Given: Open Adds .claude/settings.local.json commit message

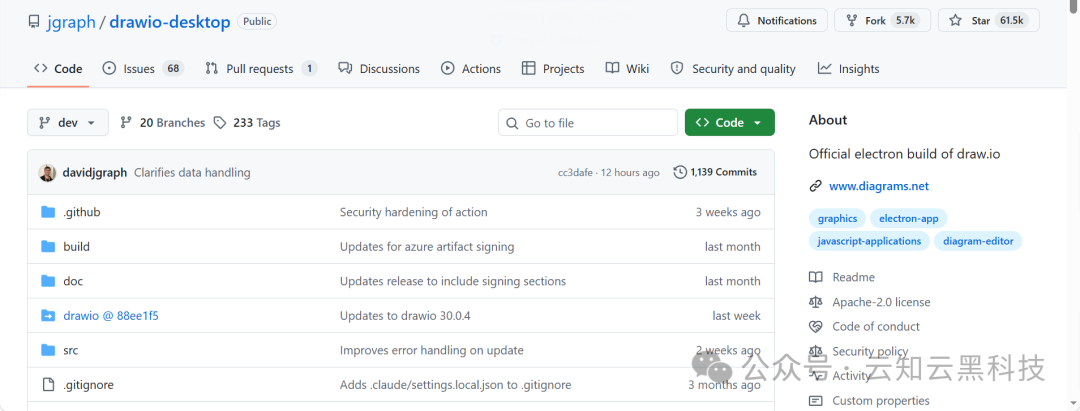Looking at the screenshot, I should 455,385.
